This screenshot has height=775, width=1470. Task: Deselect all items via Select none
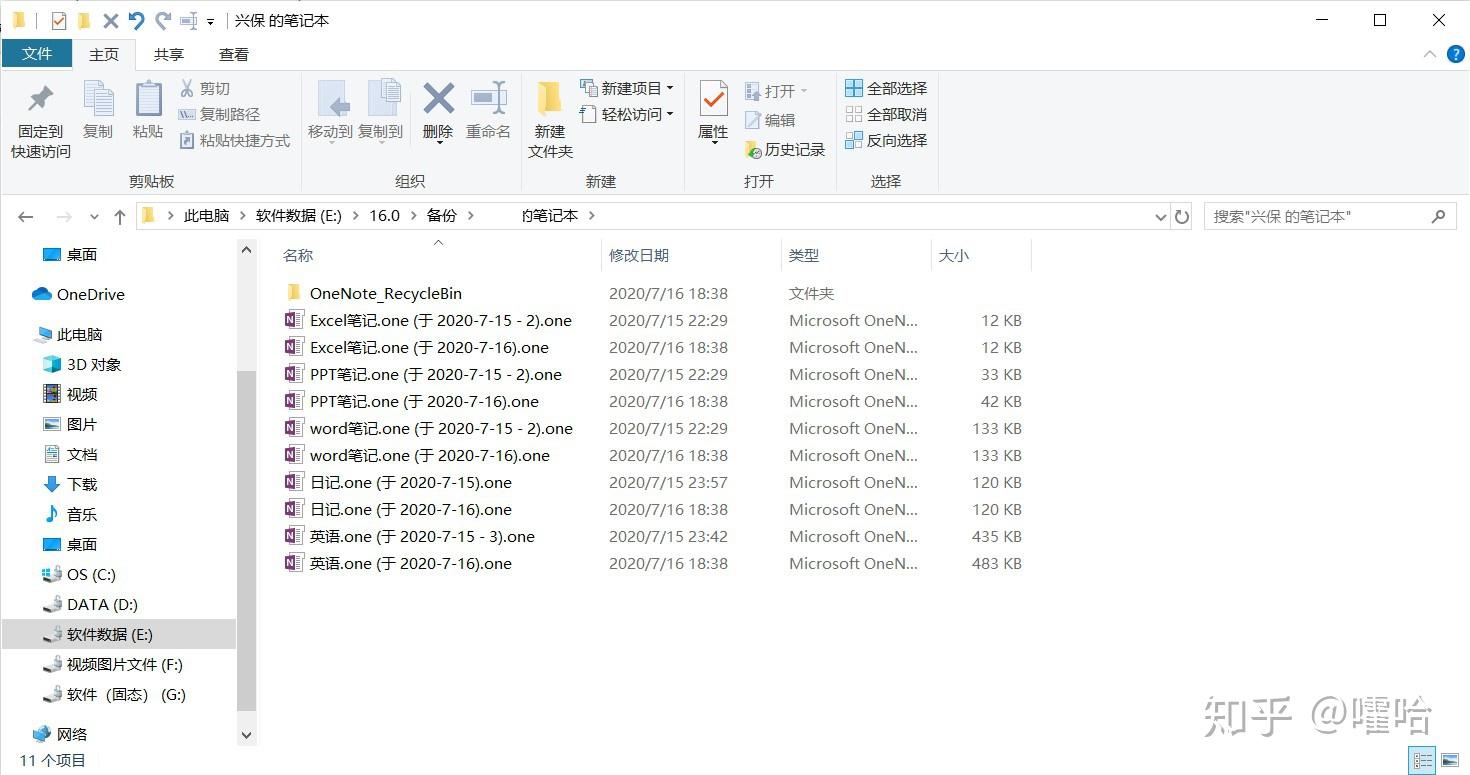click(886, 115)
